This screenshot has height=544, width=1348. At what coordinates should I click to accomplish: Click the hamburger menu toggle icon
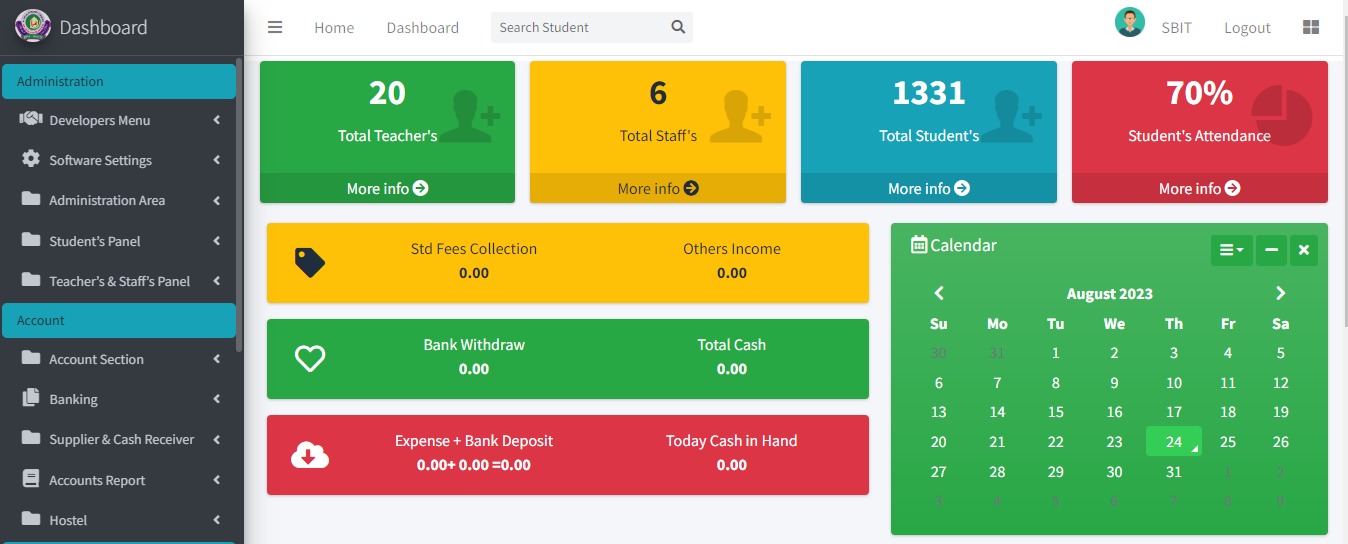(x=275, y=27)
